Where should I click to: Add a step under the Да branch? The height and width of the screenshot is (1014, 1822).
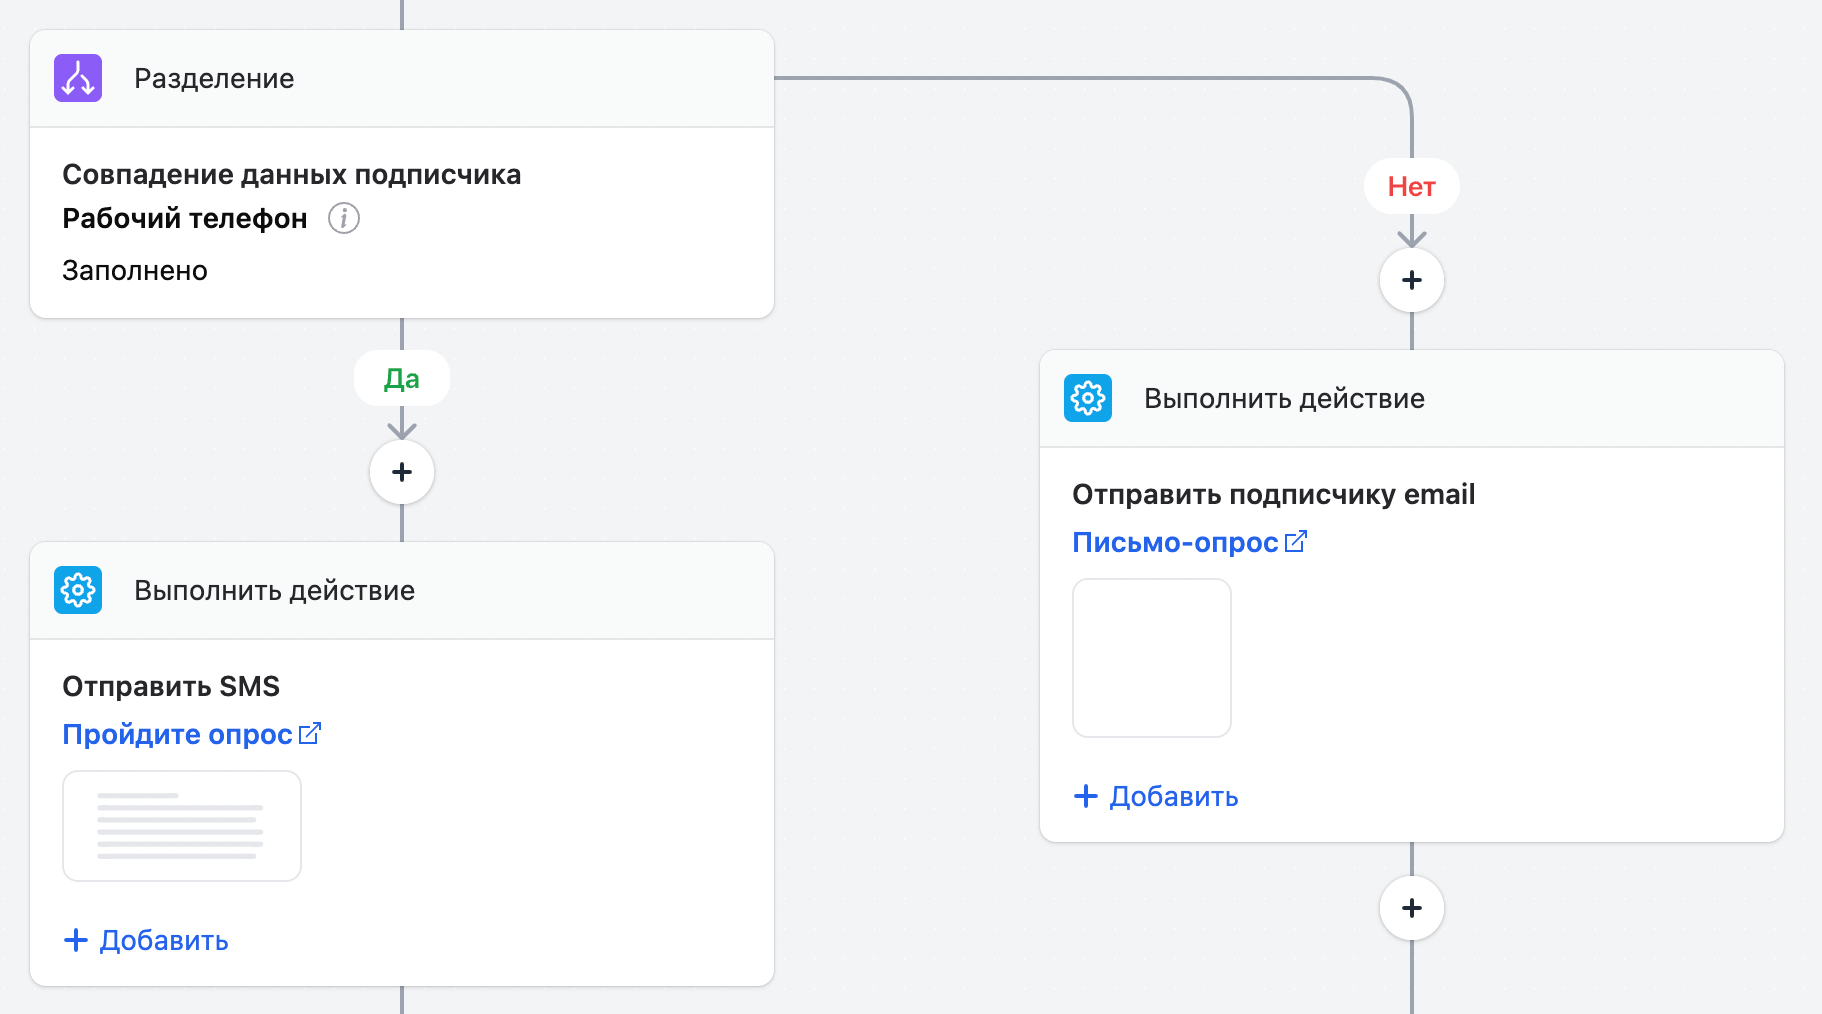point(402,472)
